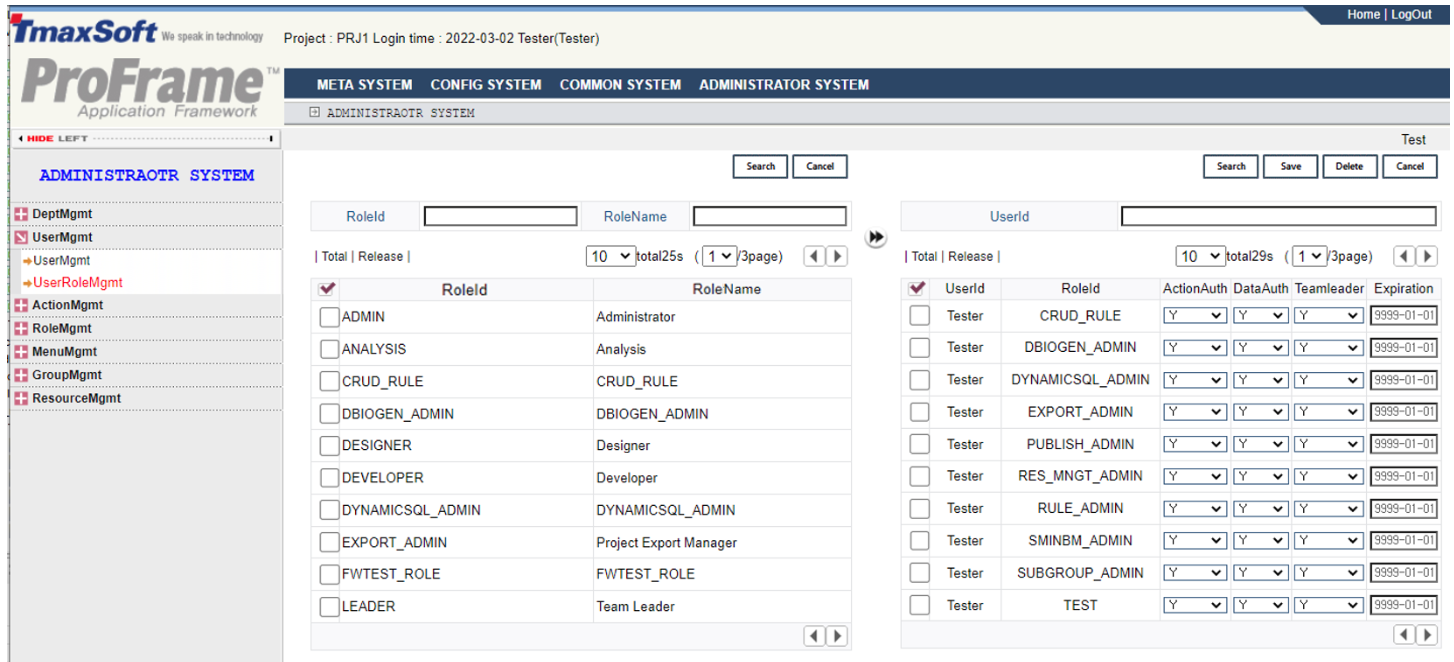This screenshot has width=1454, height=662.
Task: Click the LogOut link
Action: click(x=1411, y=15)
